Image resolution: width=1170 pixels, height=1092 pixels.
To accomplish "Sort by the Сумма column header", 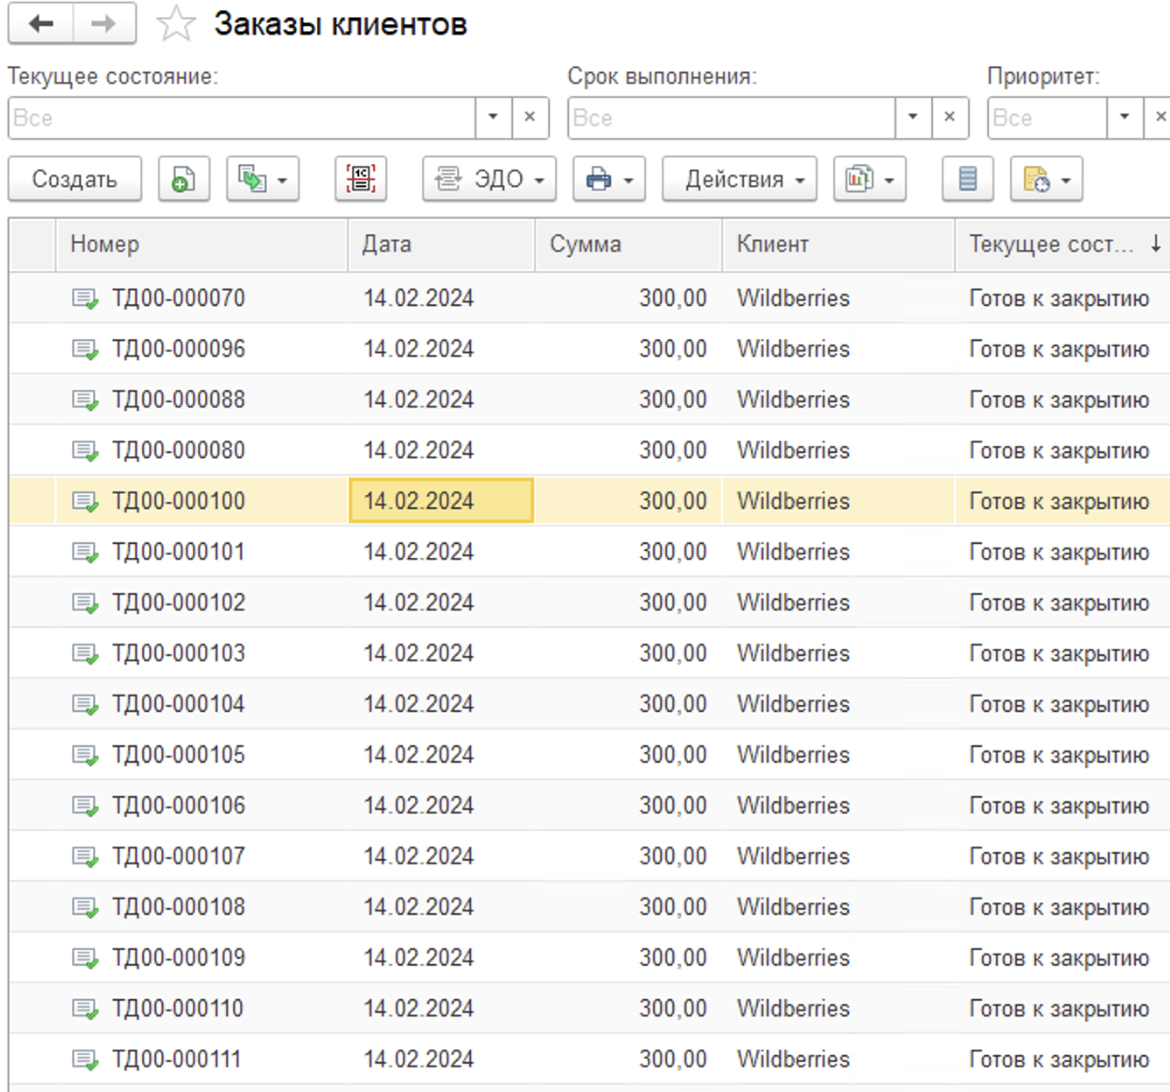I will pos(627,245).
